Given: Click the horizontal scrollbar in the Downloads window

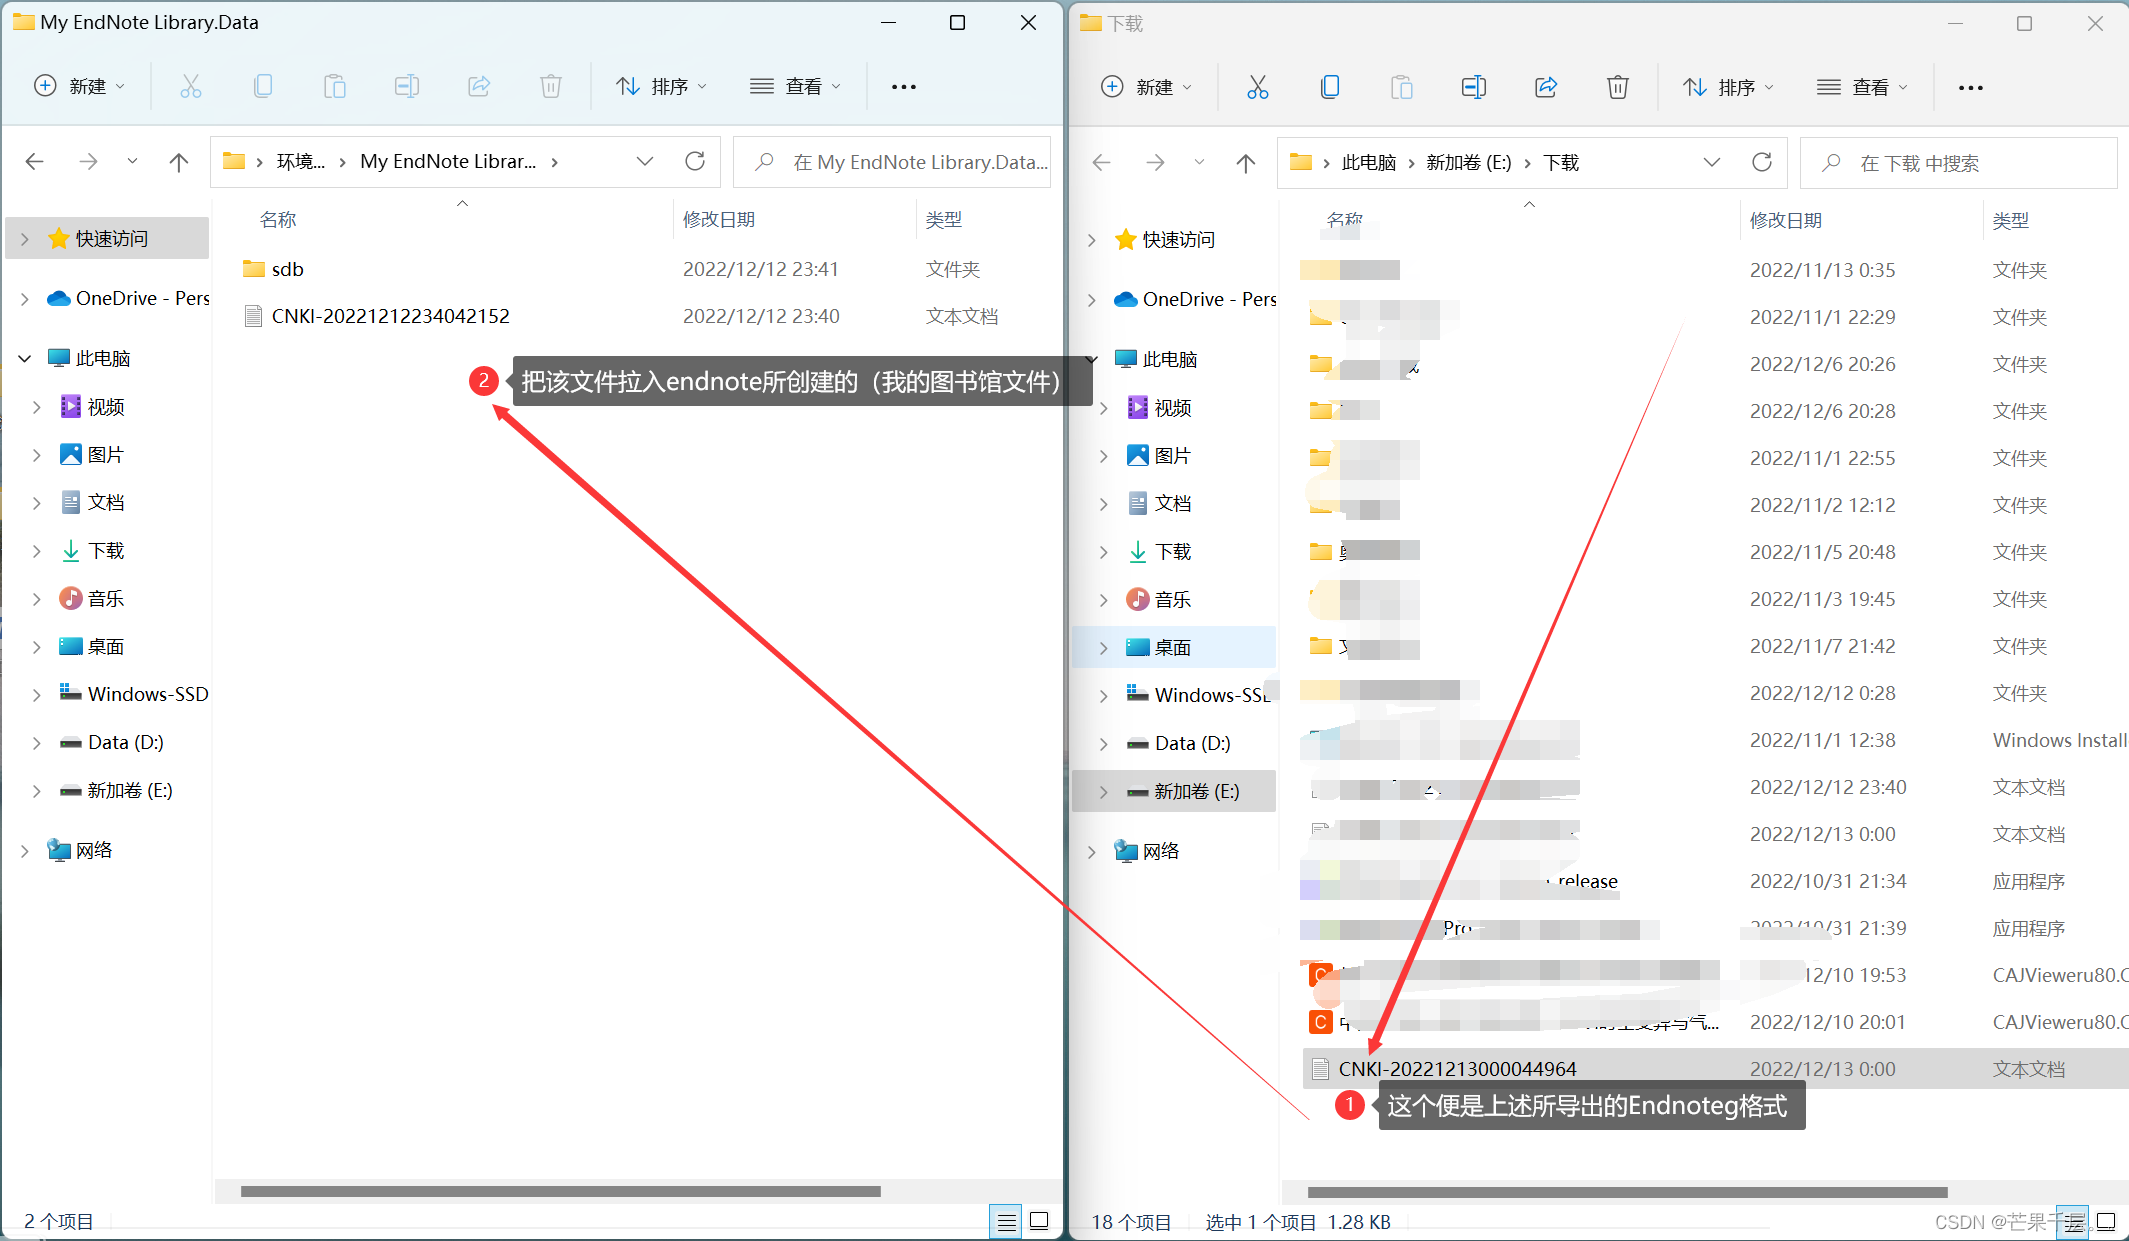Looking at the screenshot, I should [x=1626, y=1192].
